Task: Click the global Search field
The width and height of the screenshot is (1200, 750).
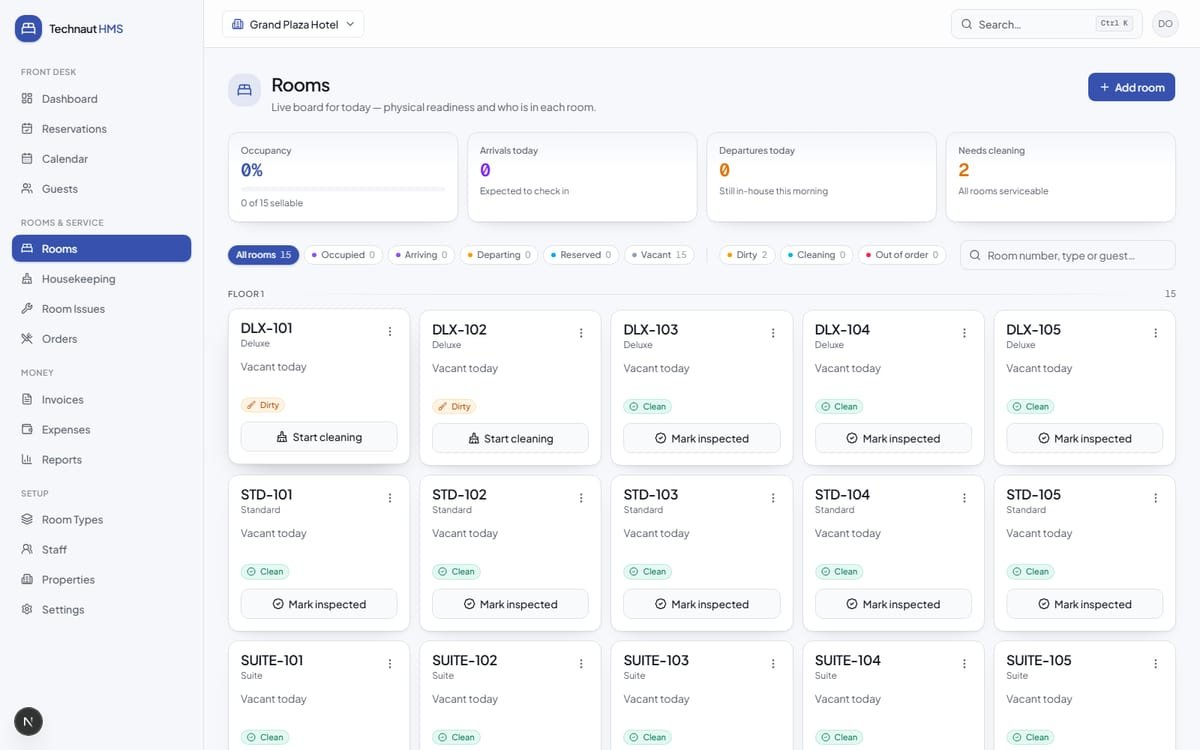Action: 1046,24
